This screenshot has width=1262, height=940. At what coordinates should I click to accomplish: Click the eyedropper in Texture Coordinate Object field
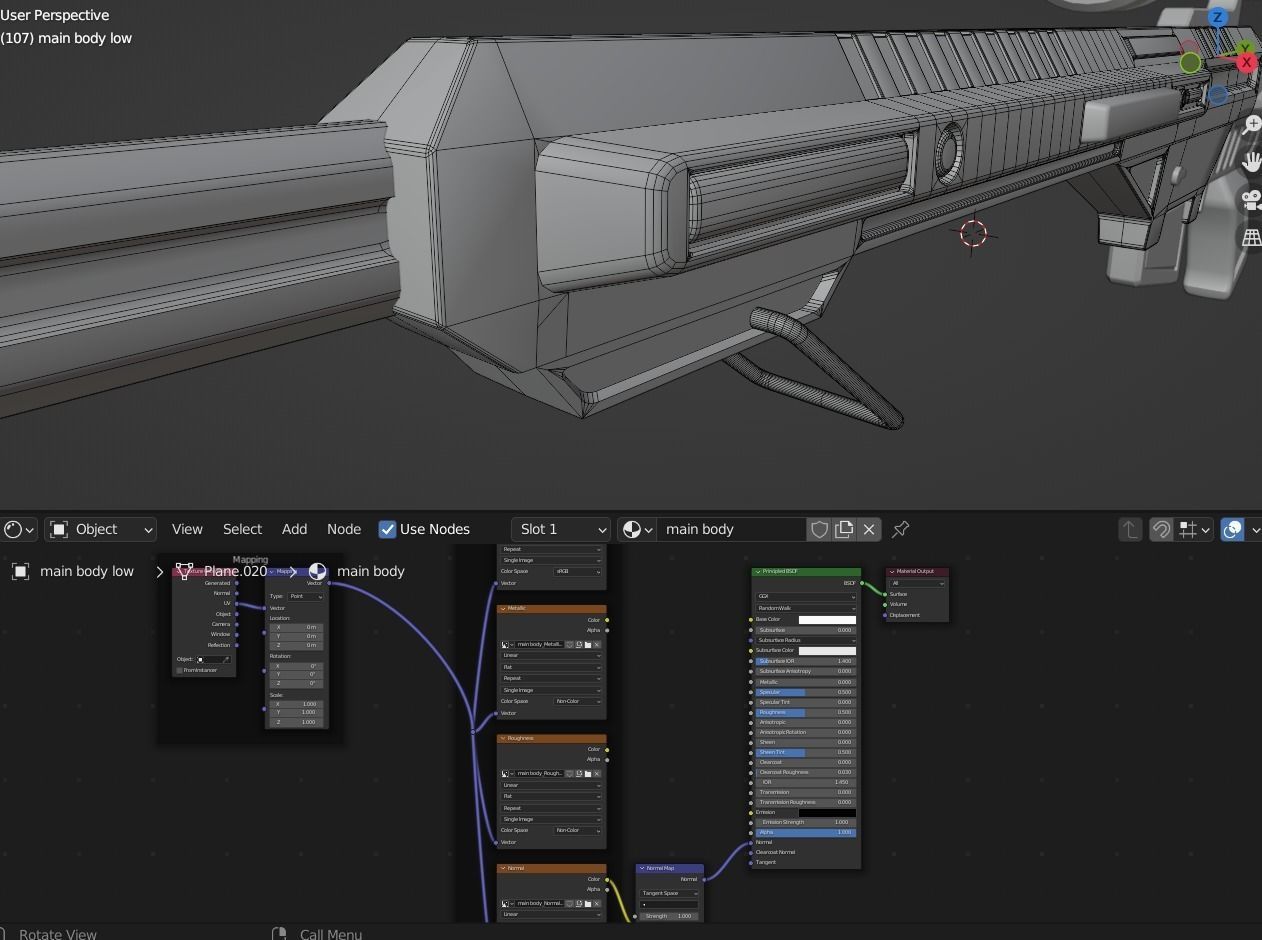point(226,660)
